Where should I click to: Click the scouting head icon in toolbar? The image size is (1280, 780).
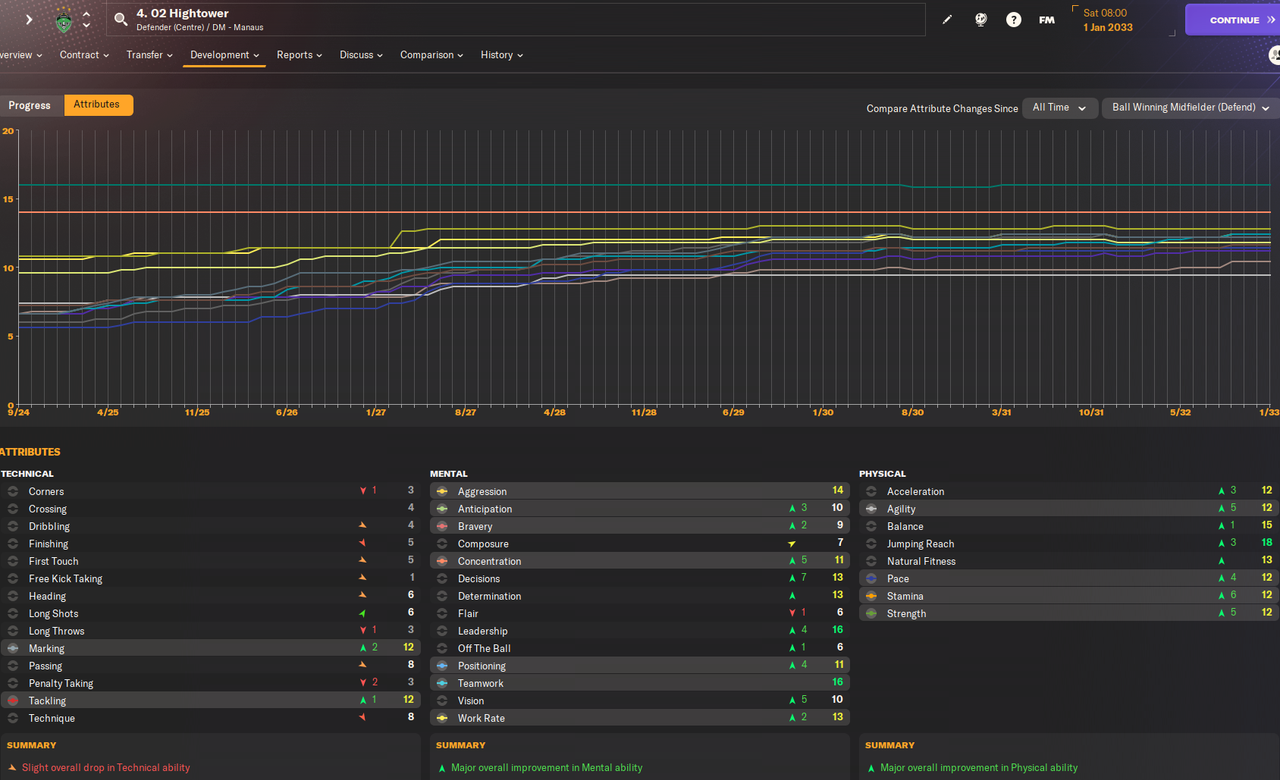(981, 20)
